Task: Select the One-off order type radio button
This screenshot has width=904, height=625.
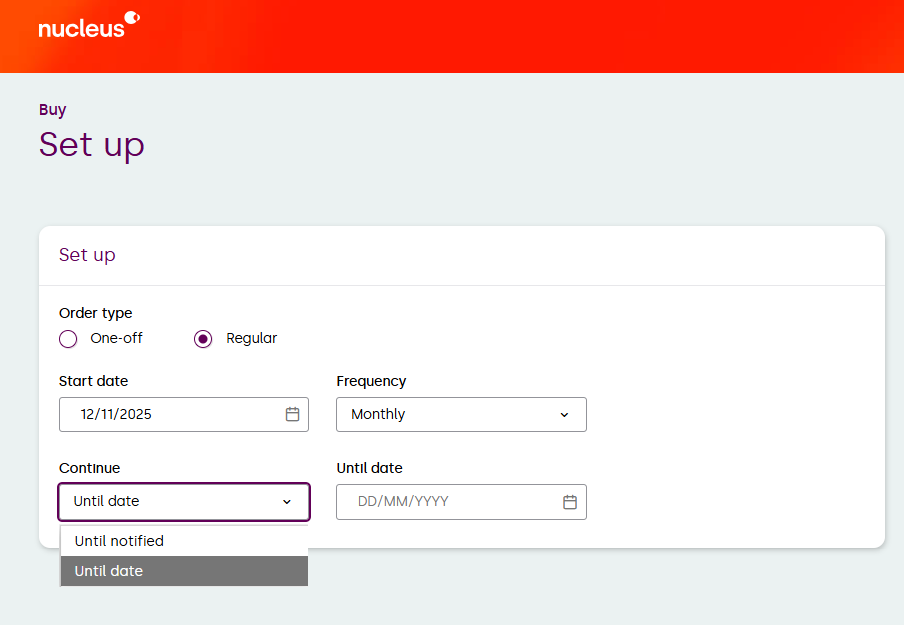Action: tap(68, 339)
